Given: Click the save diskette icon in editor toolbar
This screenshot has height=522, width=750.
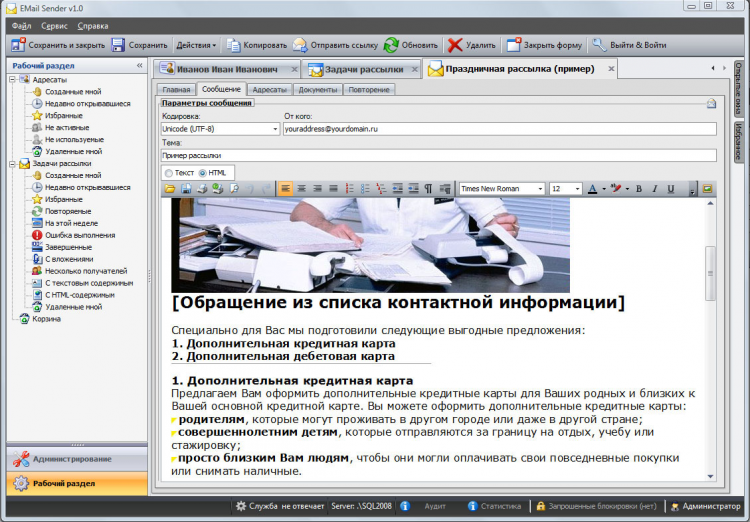Looking at the screenshot, I should pos(186,189).
